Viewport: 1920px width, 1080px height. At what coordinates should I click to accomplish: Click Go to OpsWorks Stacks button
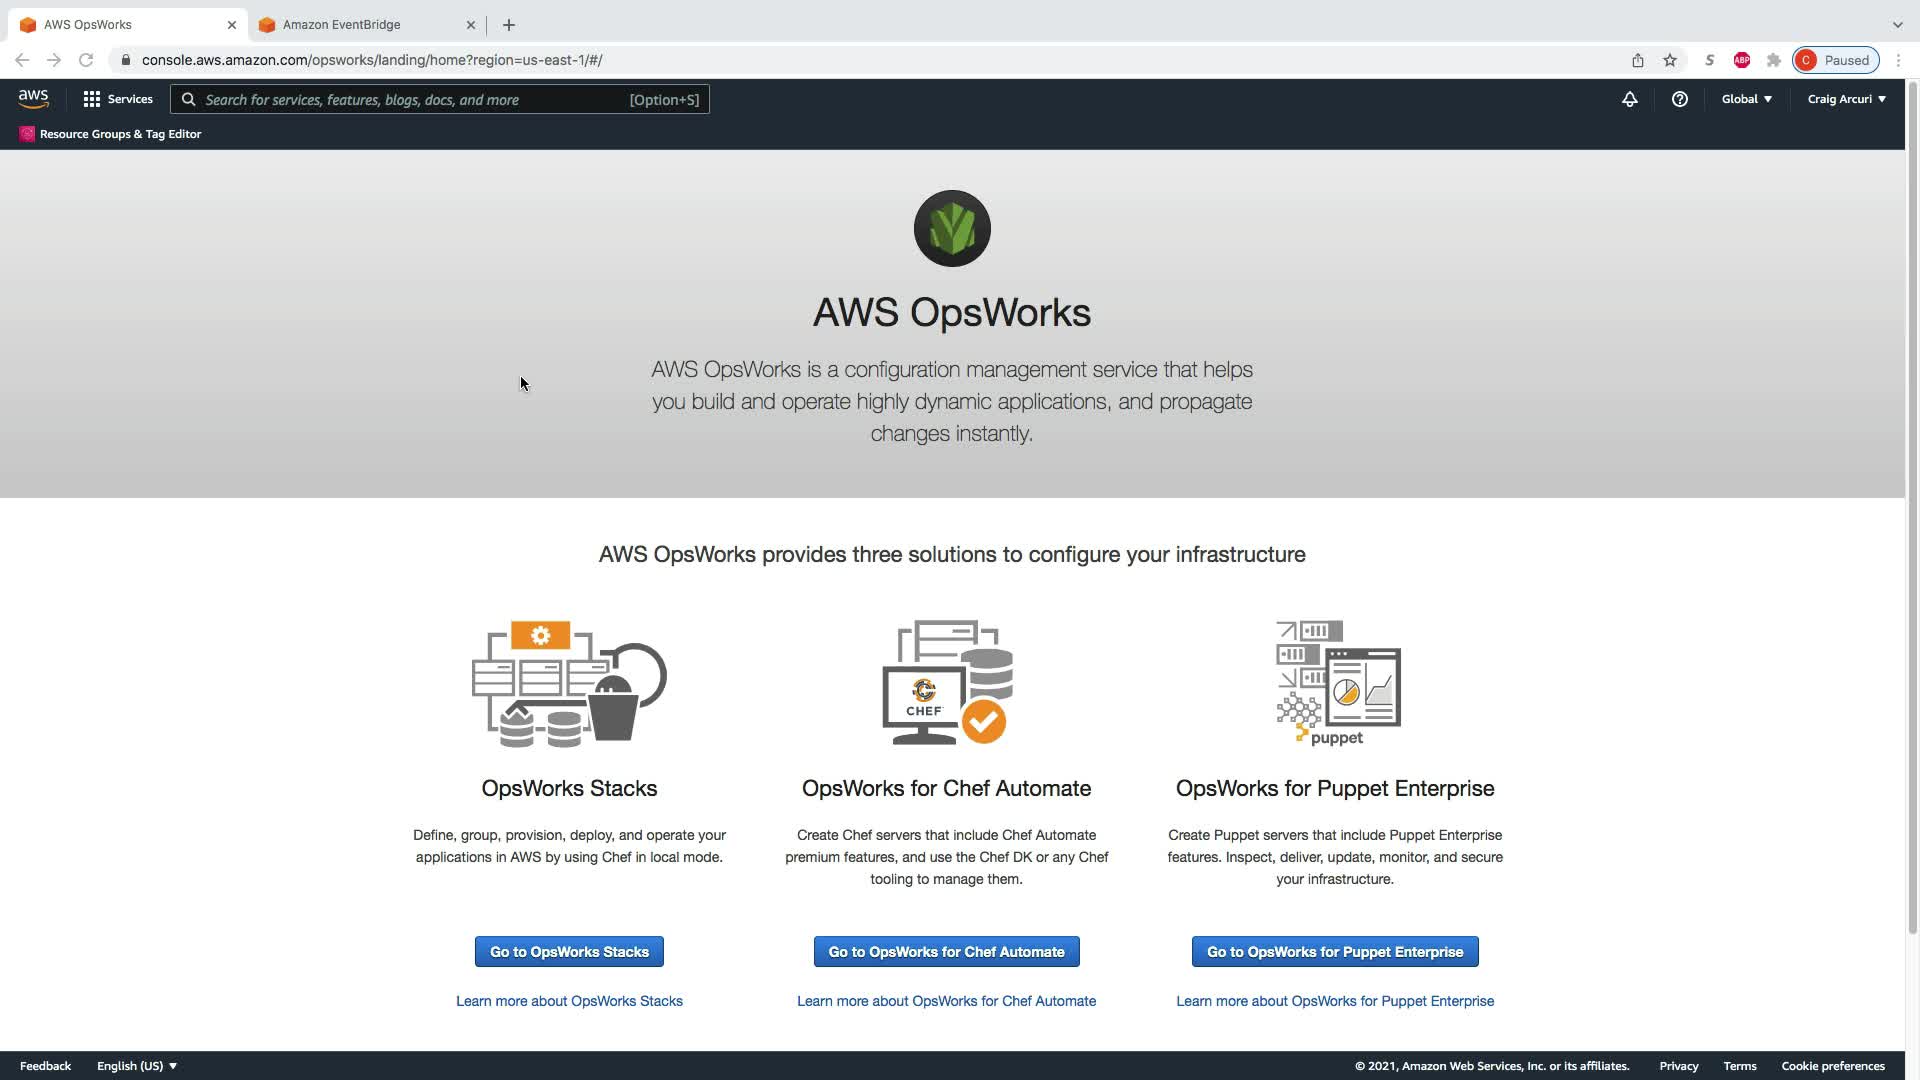tap(569, 952)
